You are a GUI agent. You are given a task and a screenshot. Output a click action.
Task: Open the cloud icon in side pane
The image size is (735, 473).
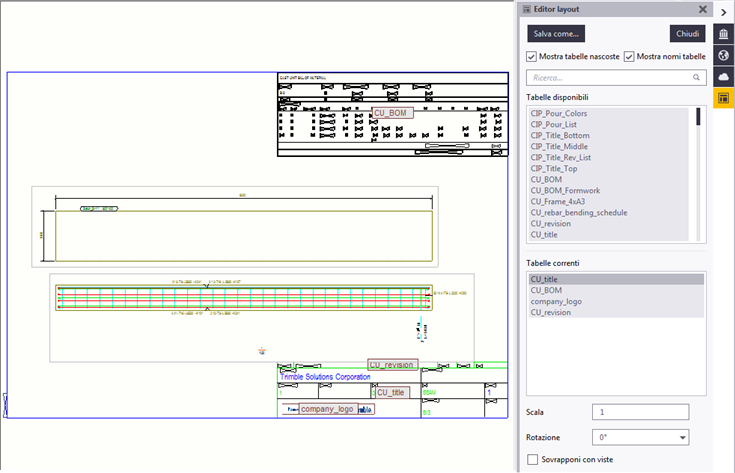tap(723, 76)
